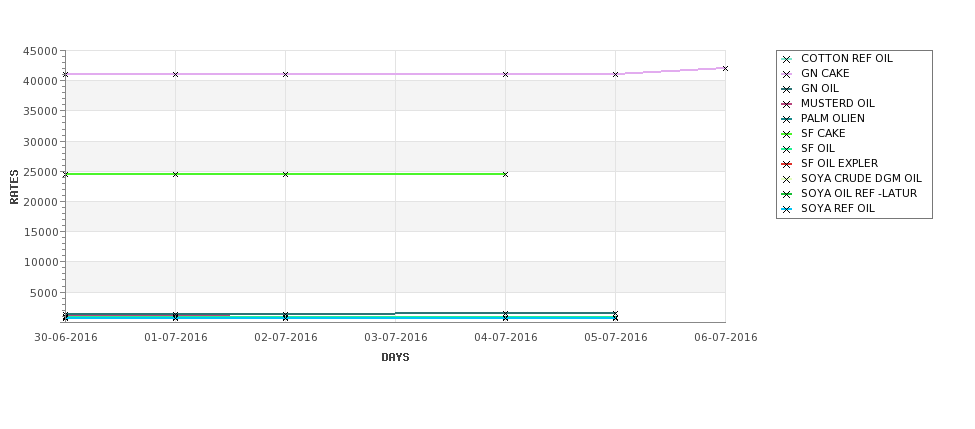
Task: Click SF CAKE data point on 04-07-2016
Action: [506, 174]
